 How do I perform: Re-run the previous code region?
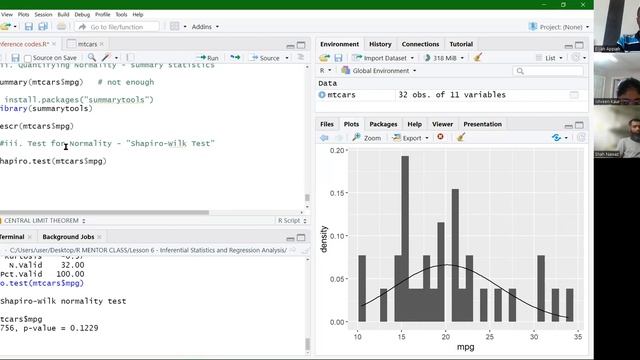(x=235, y=58)
